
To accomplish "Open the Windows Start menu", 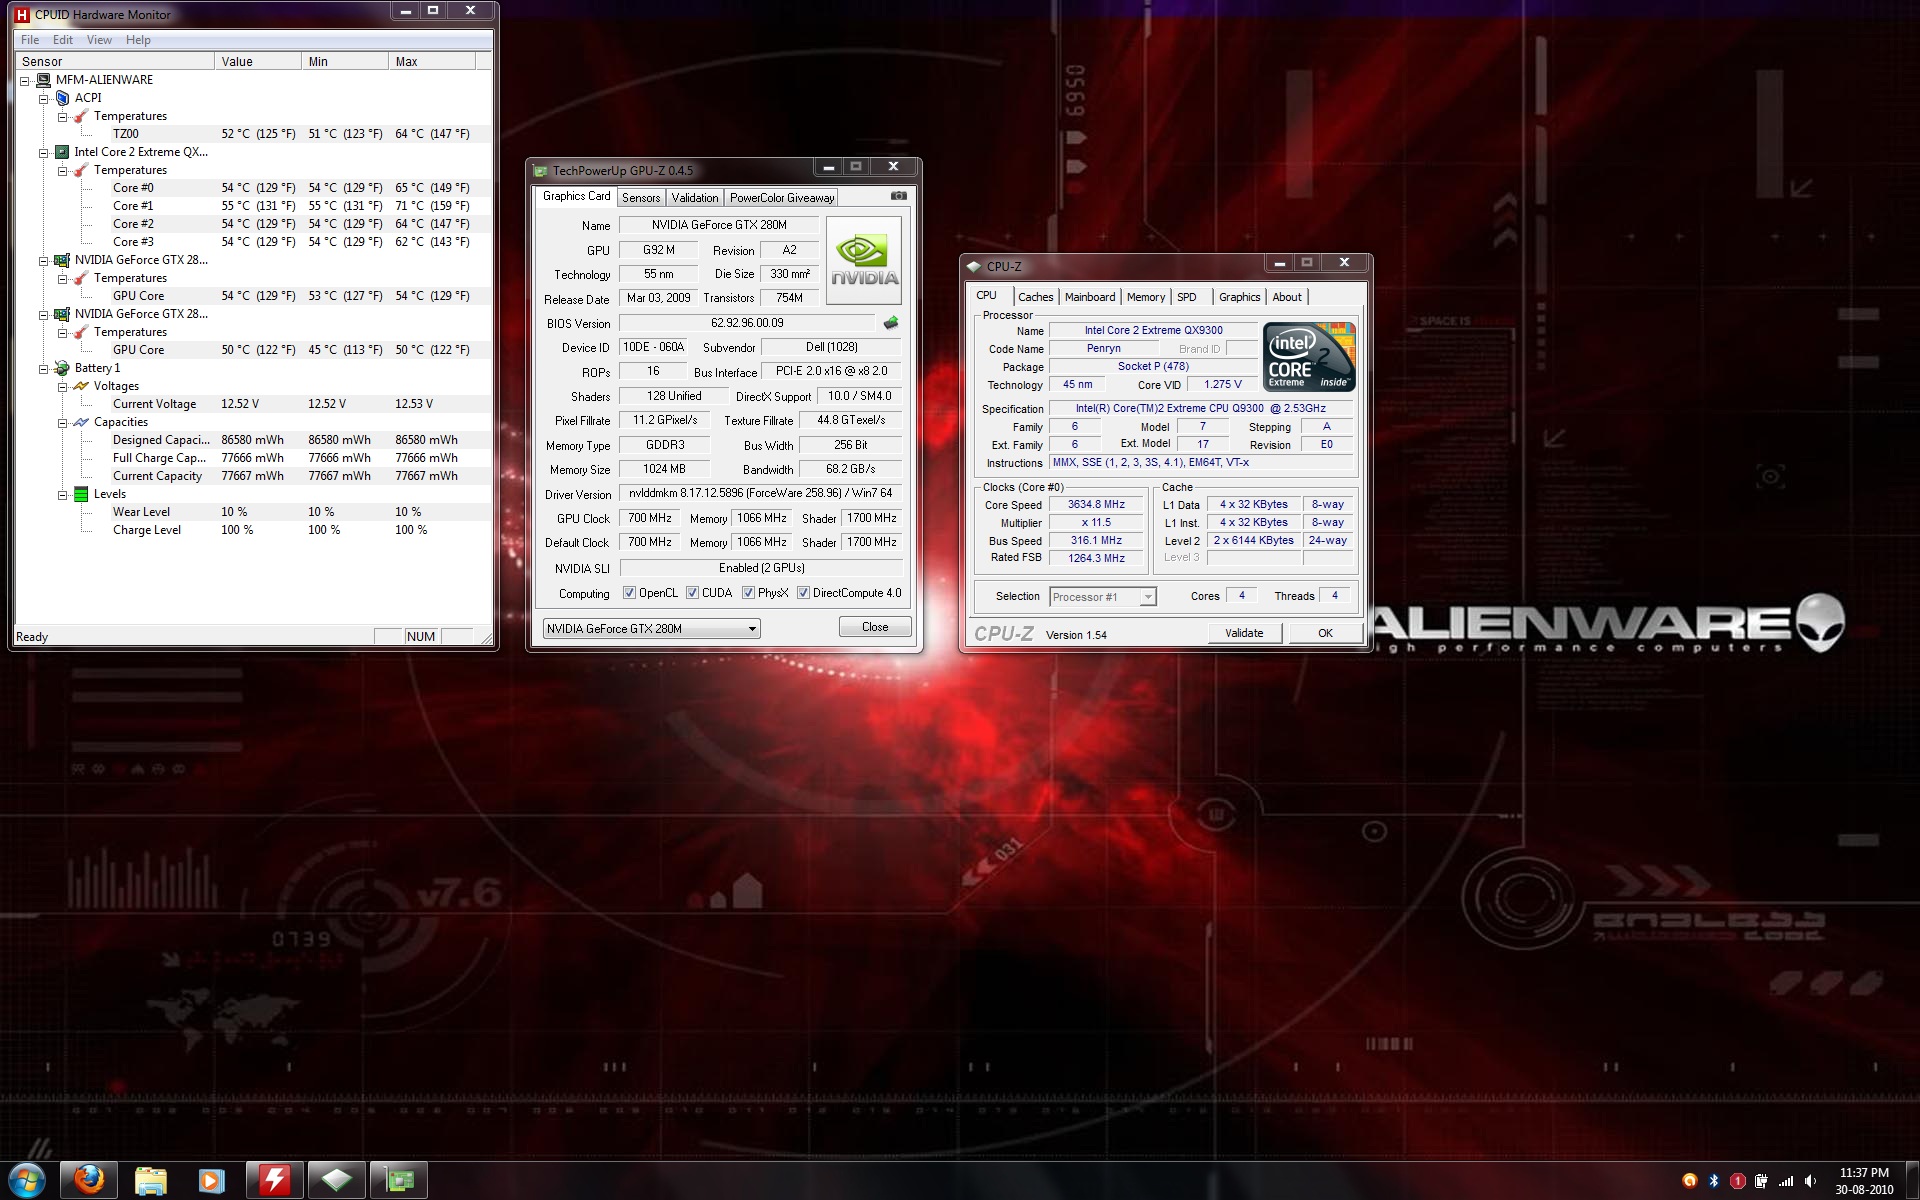I will [x=27, y=1180].
